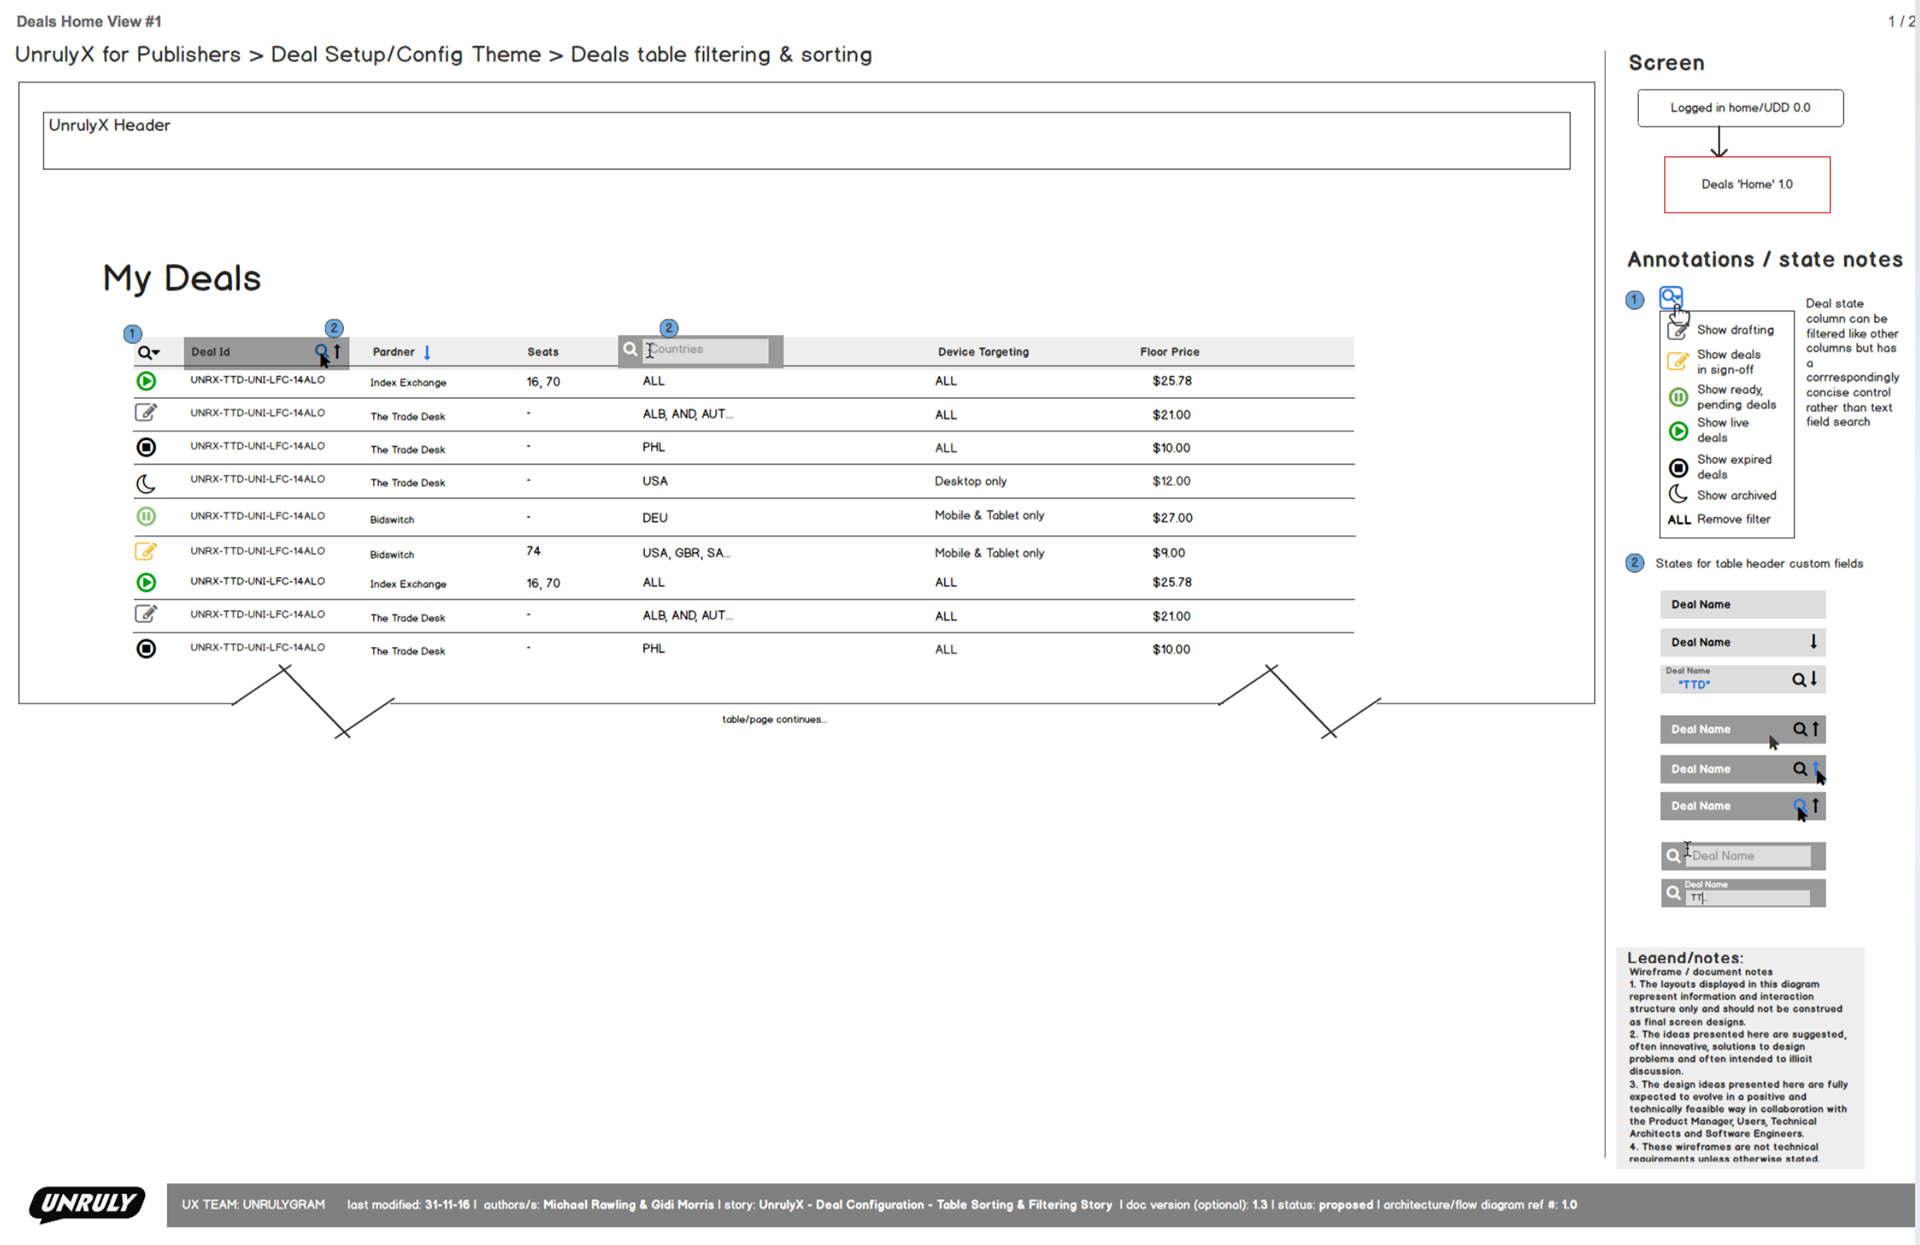The height and width of the screenshot is (1245, 1920).
Task: Click the Logged in home/UDD 0.0 box
Action: coord(1739,108)
